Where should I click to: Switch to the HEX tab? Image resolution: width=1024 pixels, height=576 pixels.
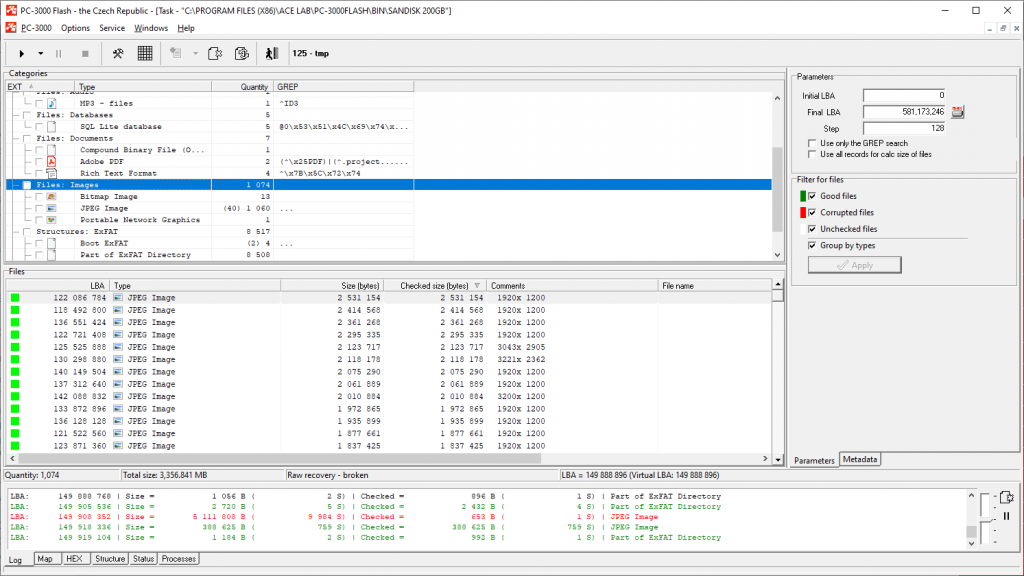click(x=76, y=559)
